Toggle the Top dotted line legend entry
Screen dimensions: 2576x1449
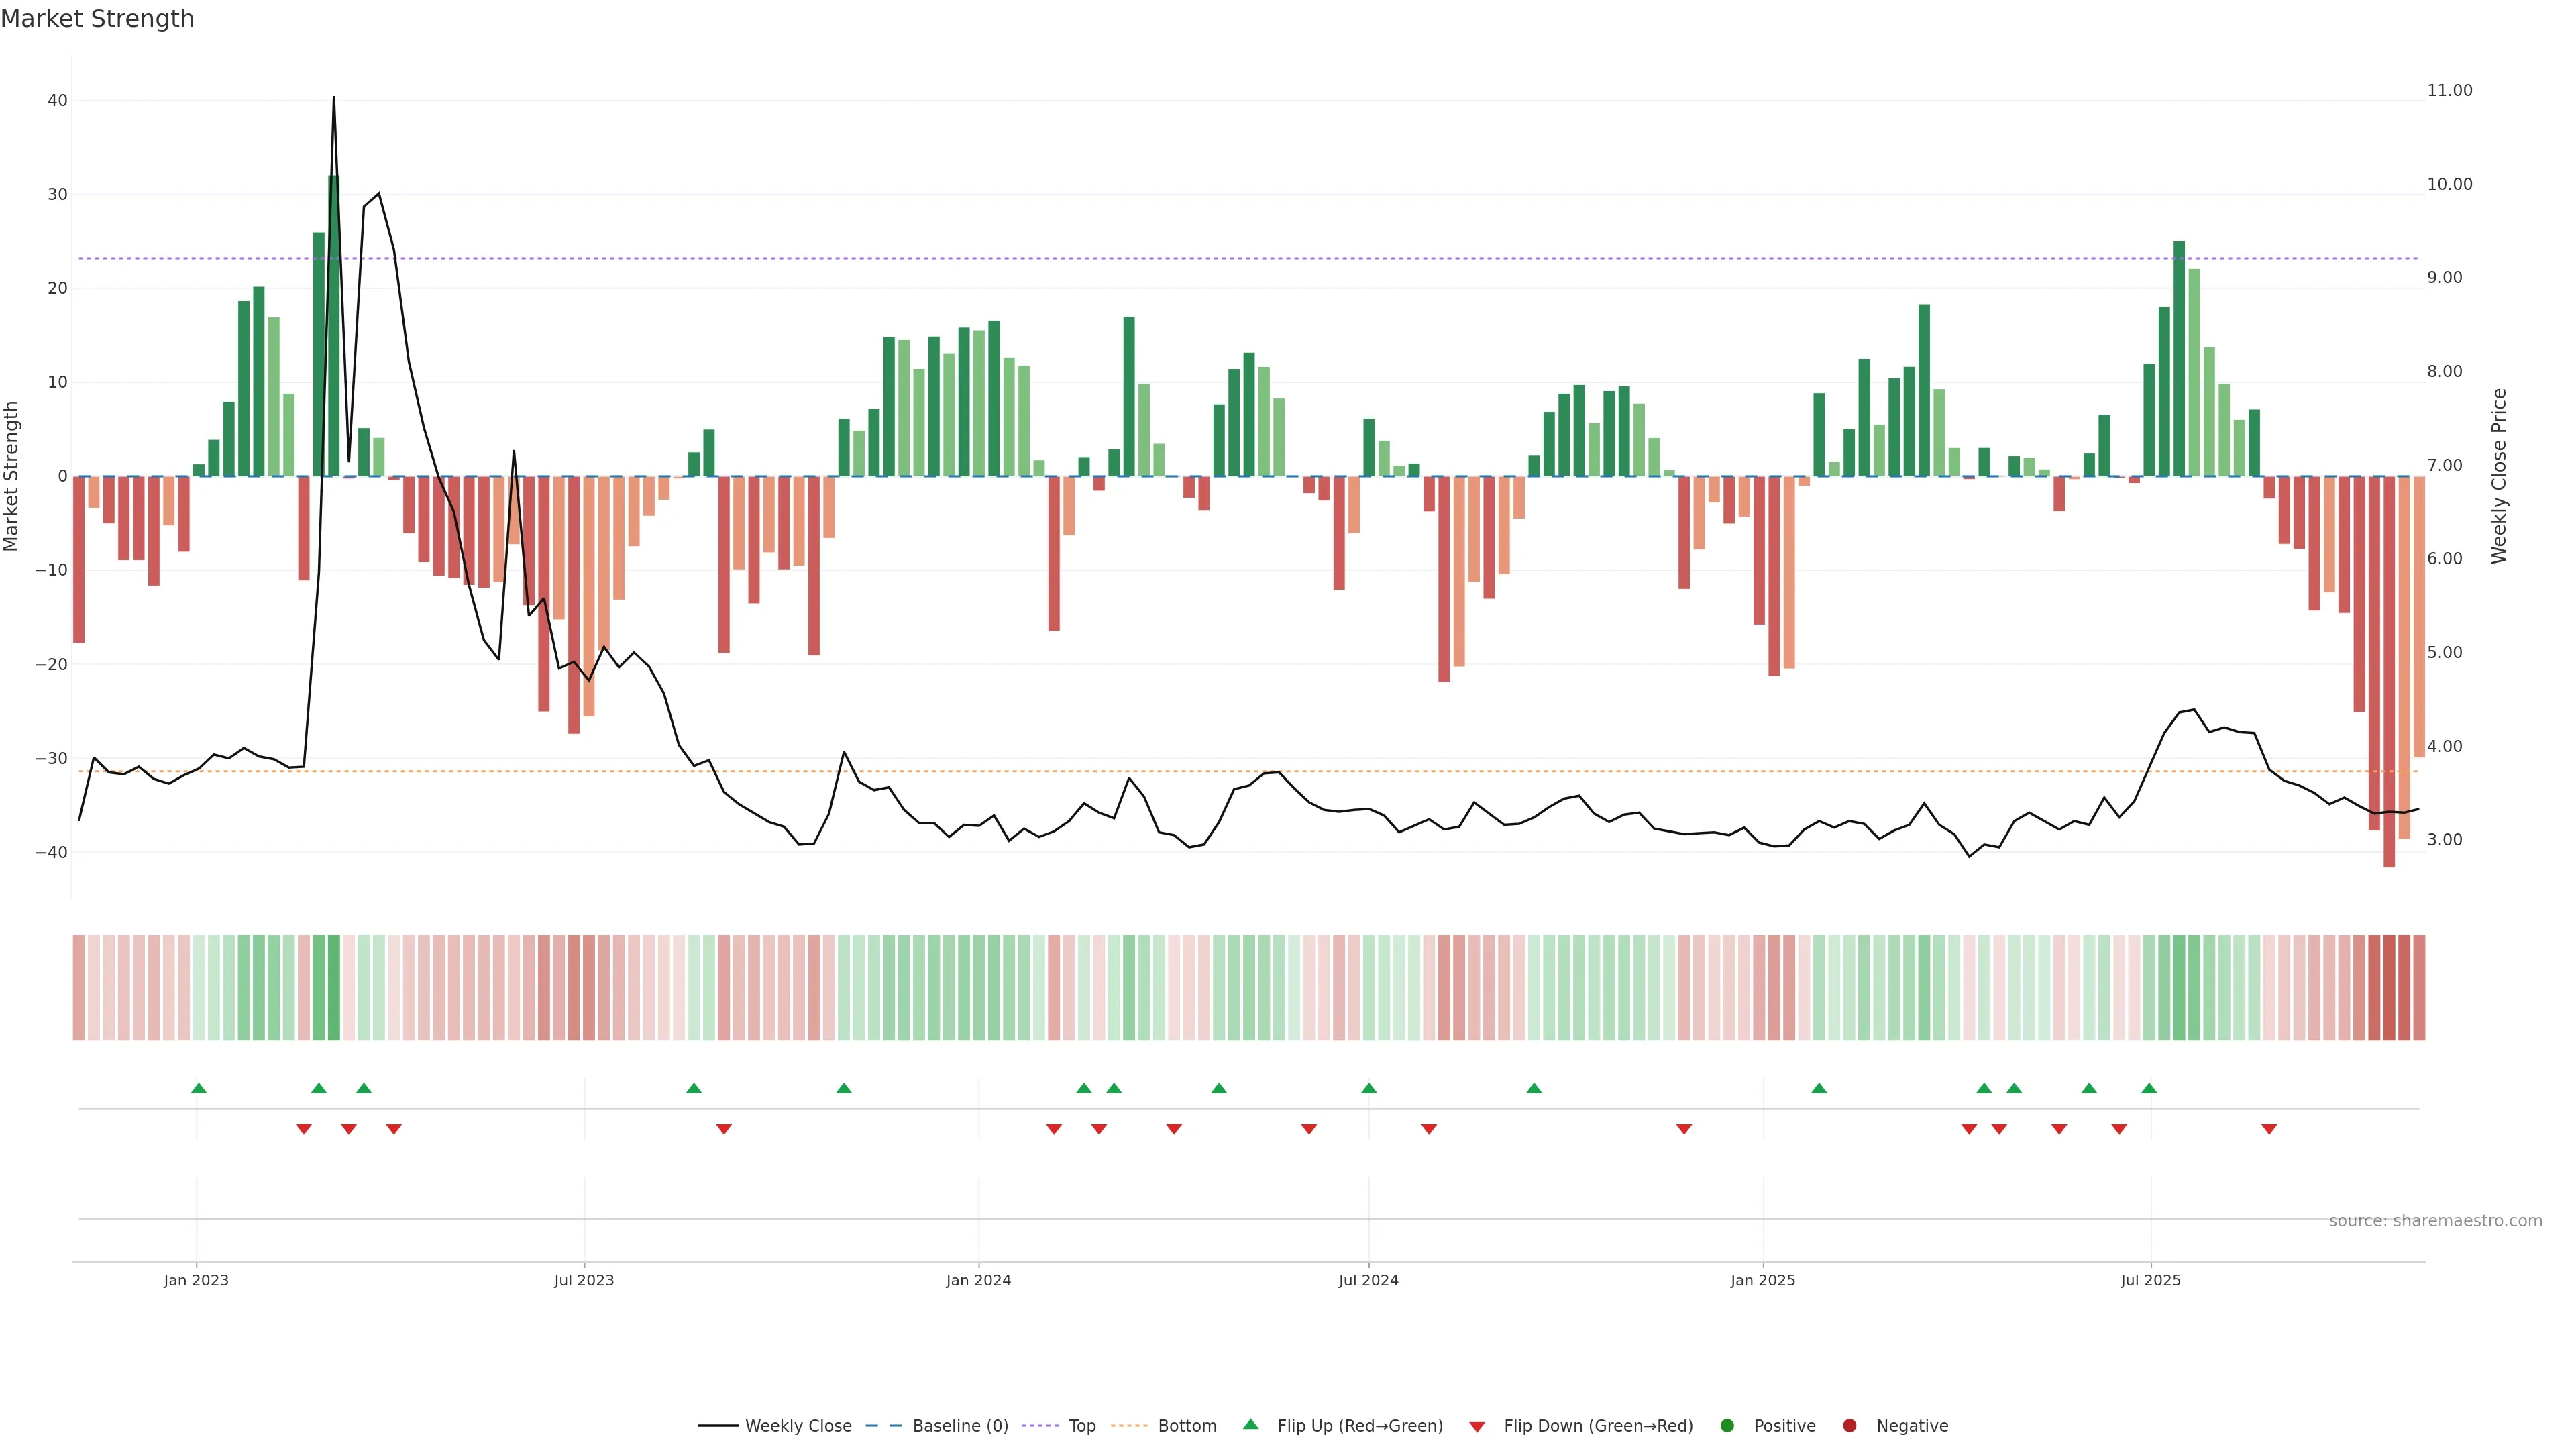1082,1426
